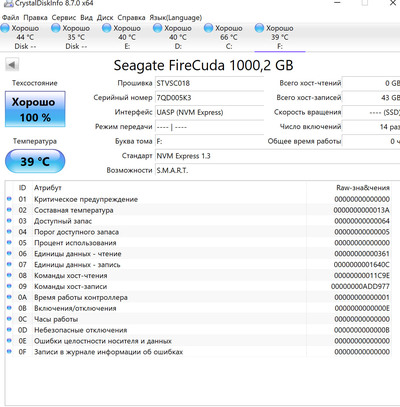The height and width of the screenshot is (407, 400).
Task: Select row Команды хост-записи
Action: tap(198, 286)
